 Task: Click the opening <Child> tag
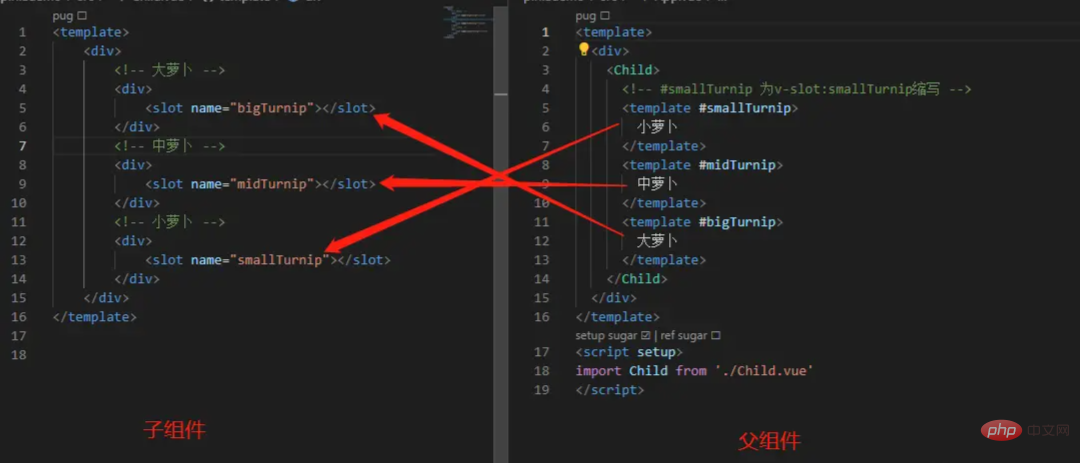pos(633,70)
